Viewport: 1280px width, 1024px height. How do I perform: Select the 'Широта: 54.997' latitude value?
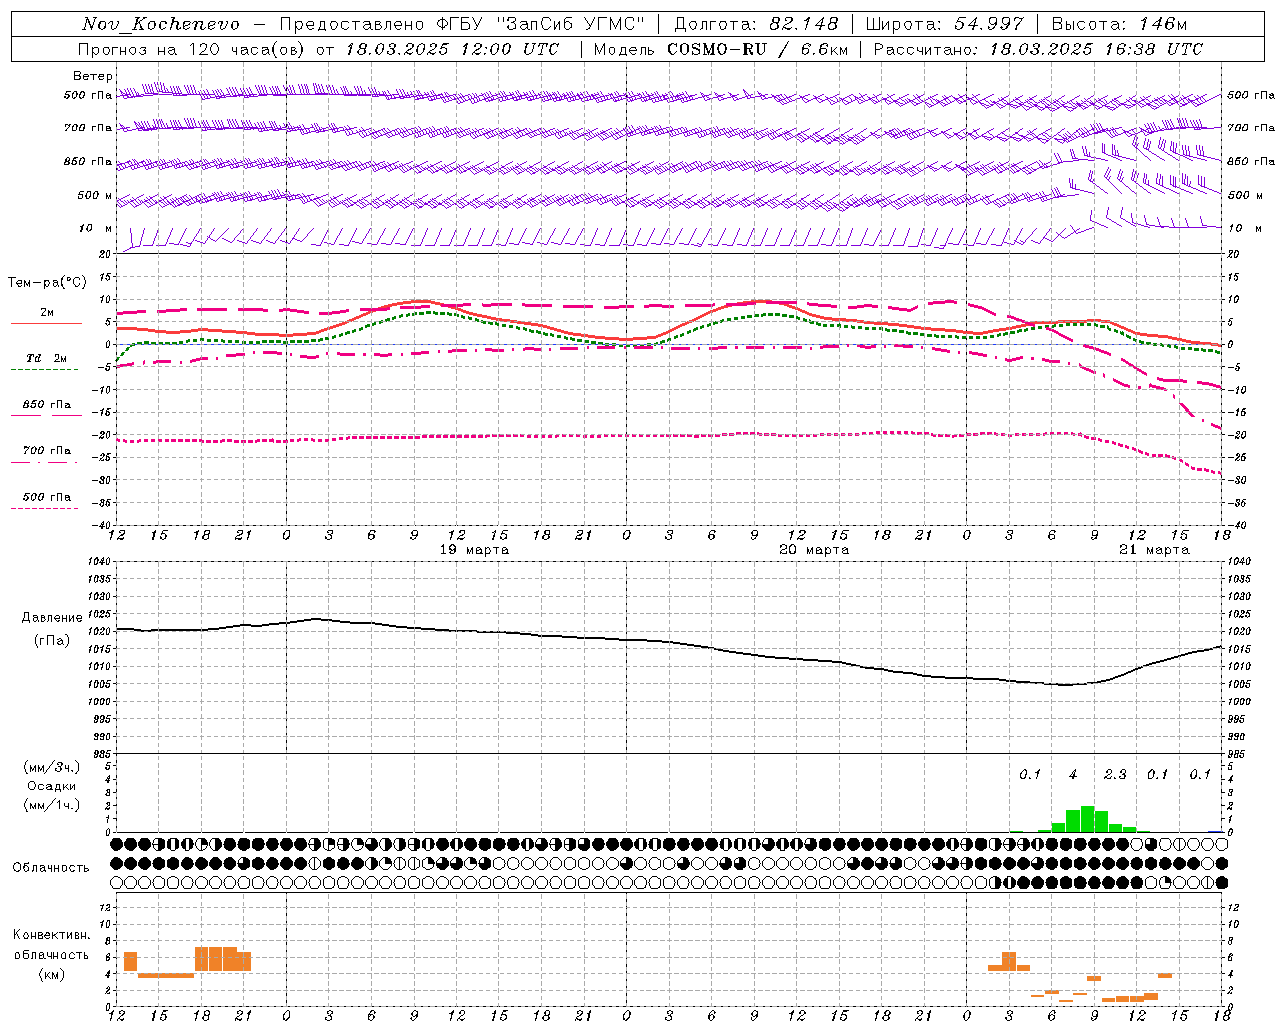coord(944,24)
